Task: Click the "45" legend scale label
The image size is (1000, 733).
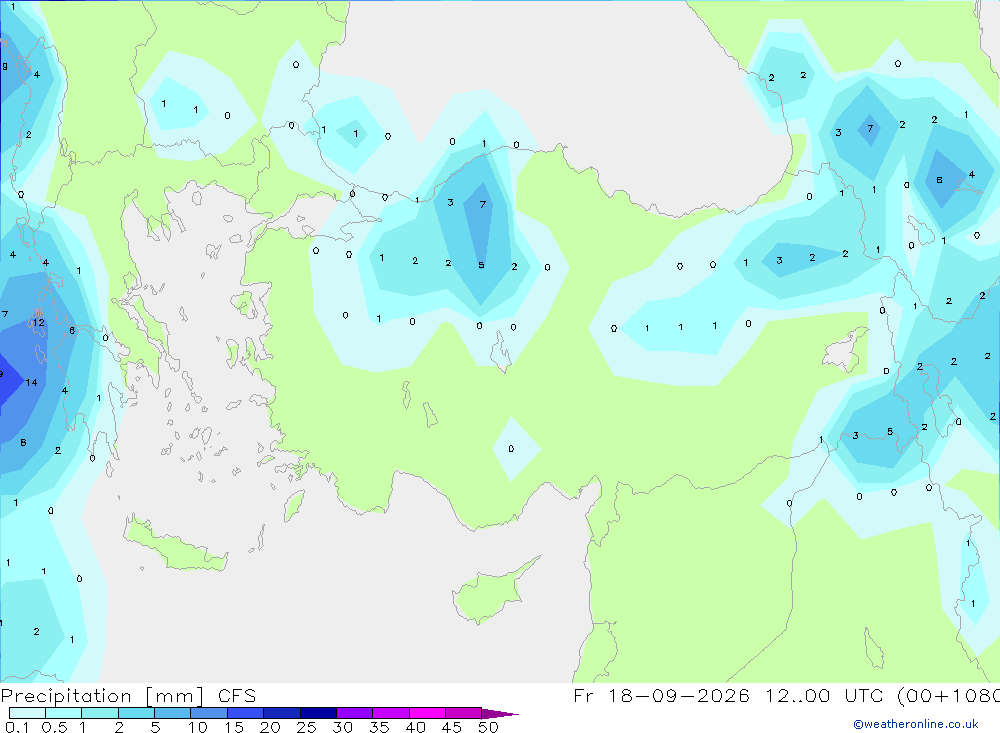Action: (452, 727)
